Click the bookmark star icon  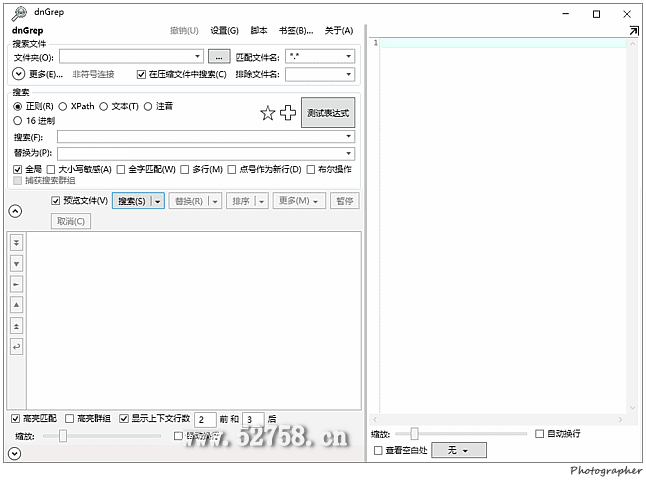(x=267, y=113)
